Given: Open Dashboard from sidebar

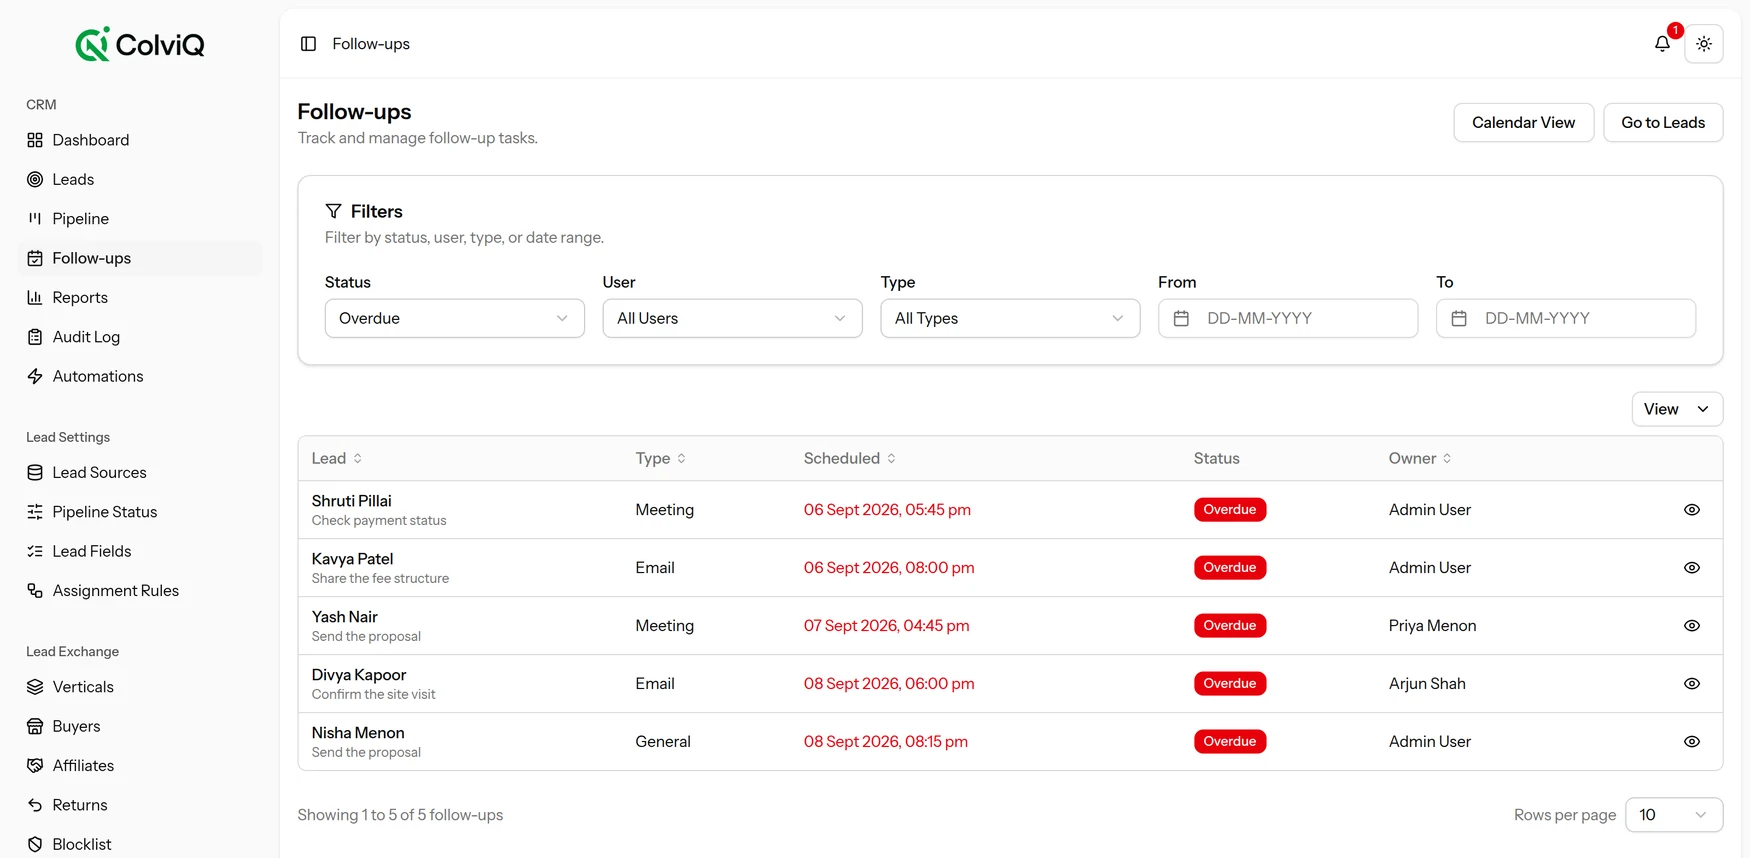Looking at the screenshot, I should pyautogui.click(x=140, y=140).
